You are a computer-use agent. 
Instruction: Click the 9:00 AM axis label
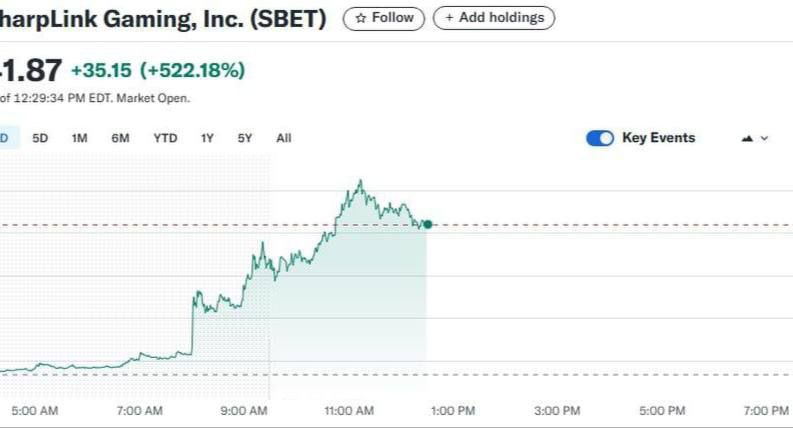coord(244,411)
